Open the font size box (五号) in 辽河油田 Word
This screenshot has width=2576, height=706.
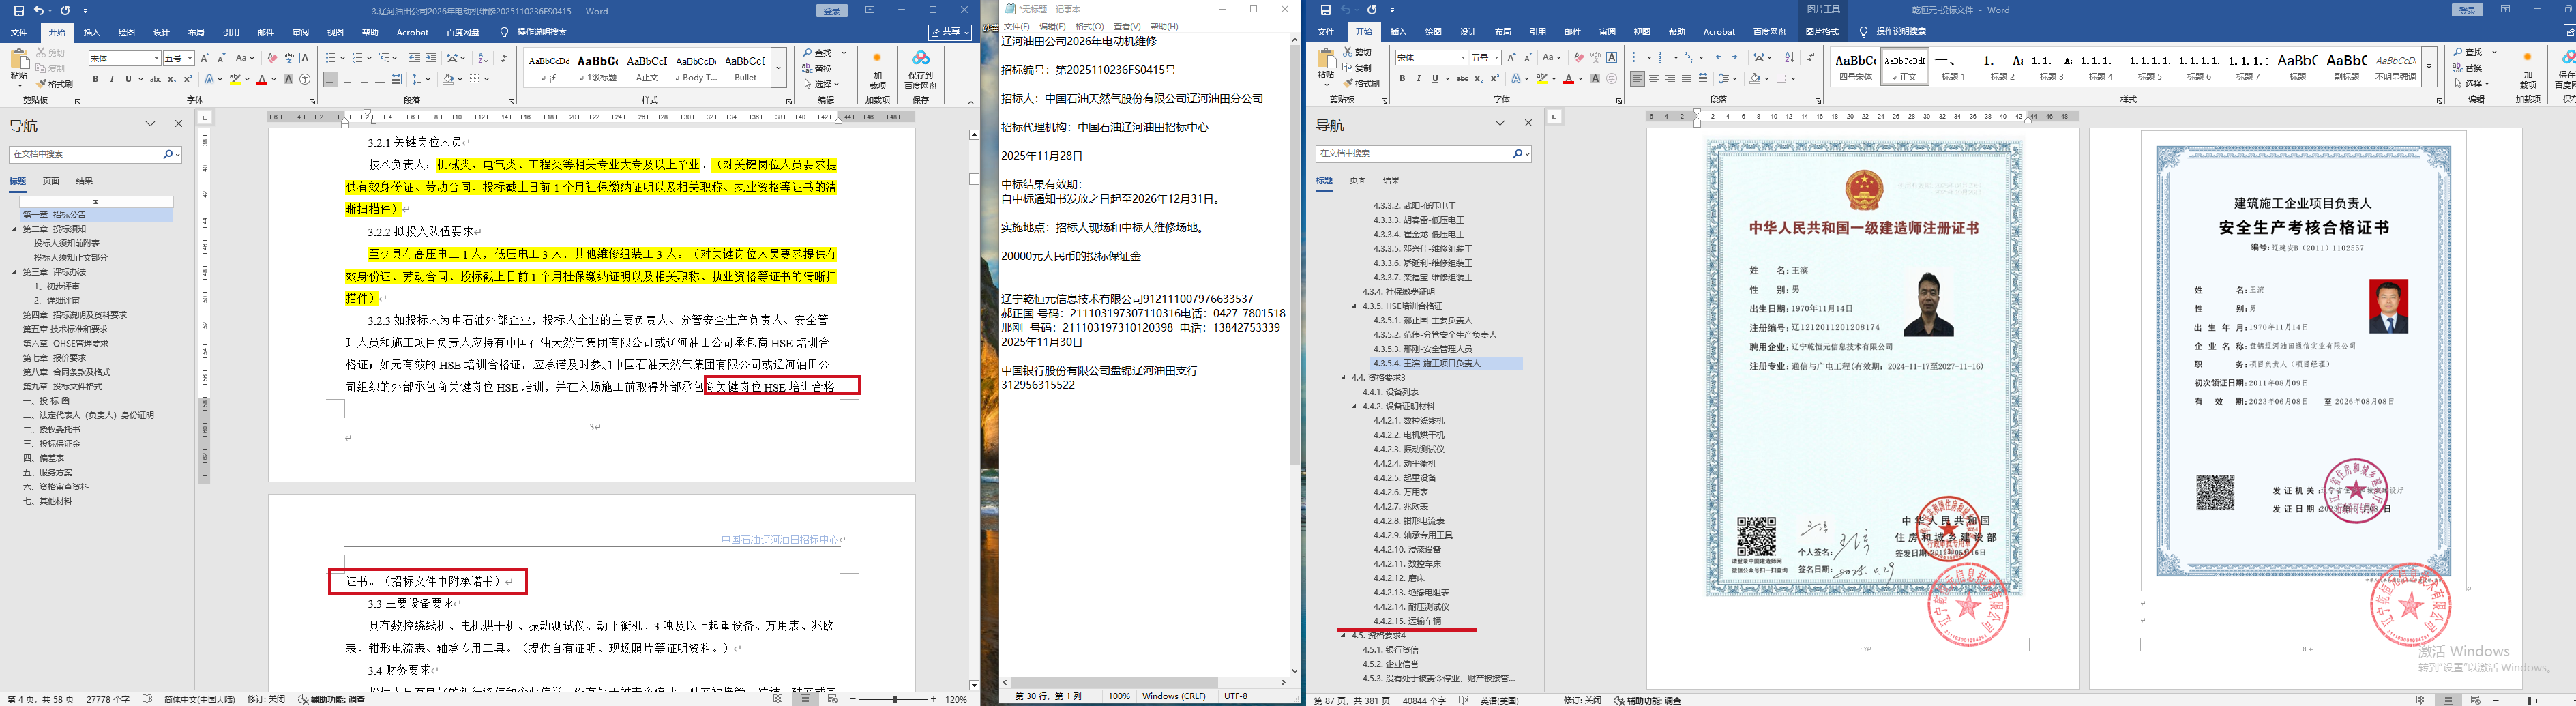click(178, 58)
